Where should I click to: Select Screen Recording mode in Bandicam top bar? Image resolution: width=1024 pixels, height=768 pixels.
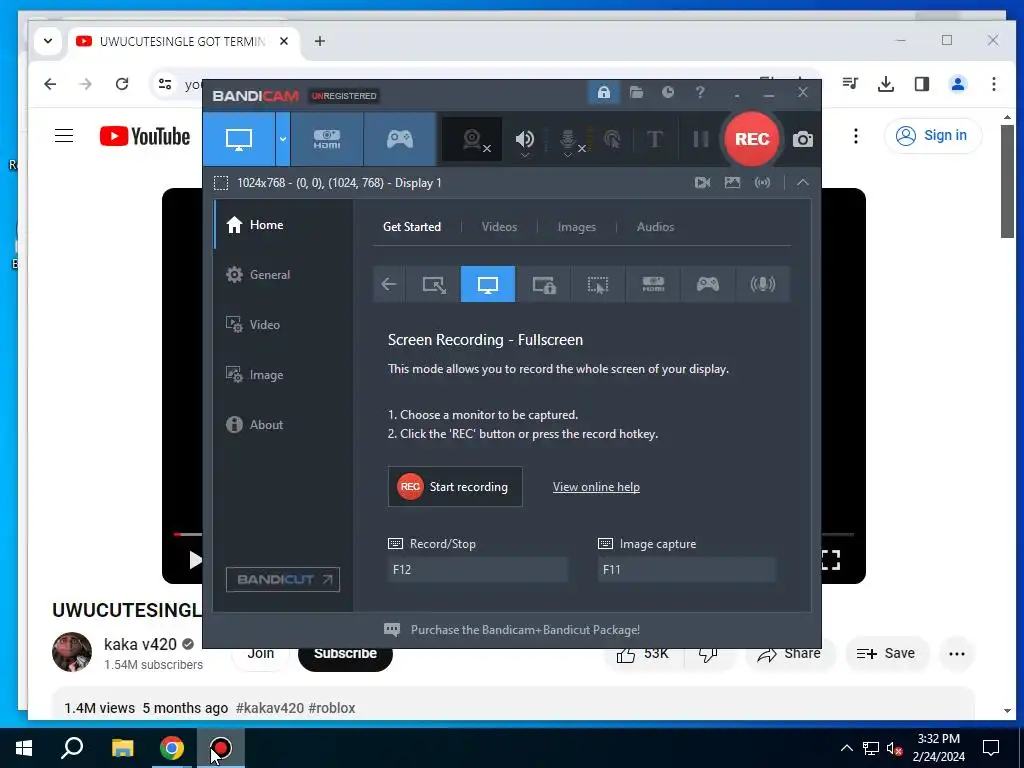(x=239, y=139)
